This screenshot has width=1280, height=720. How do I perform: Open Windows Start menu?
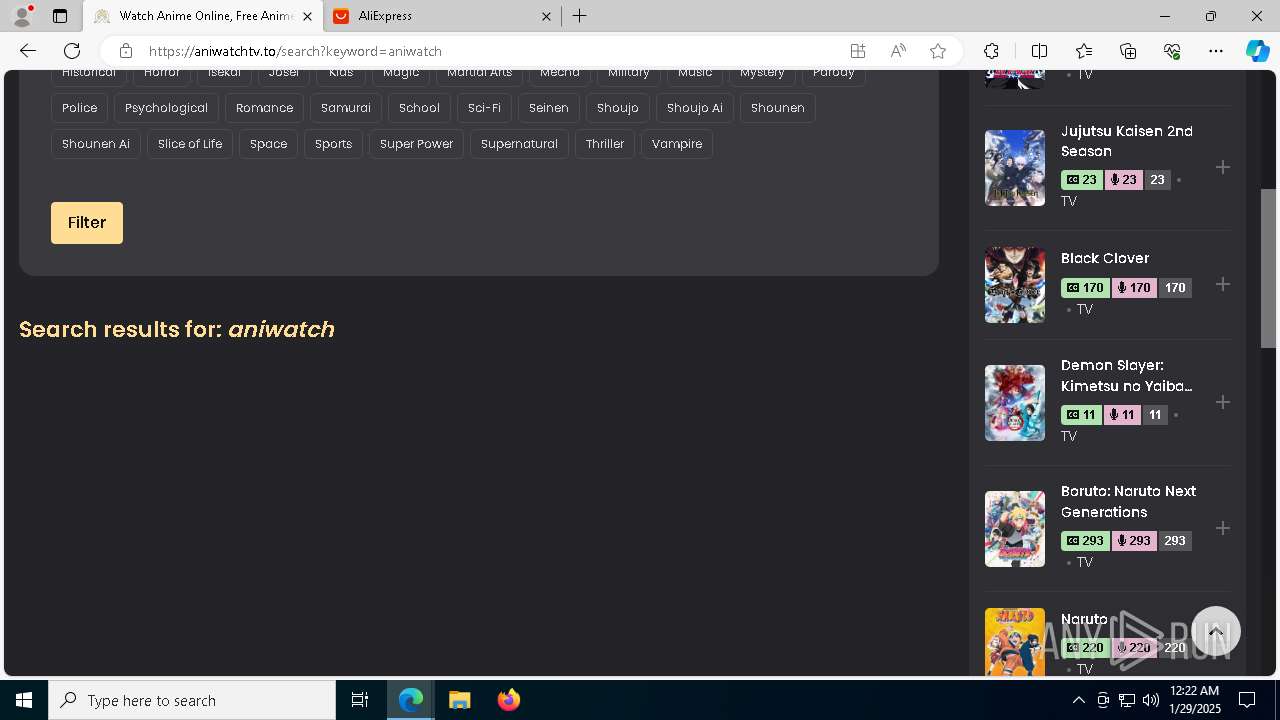24,700
